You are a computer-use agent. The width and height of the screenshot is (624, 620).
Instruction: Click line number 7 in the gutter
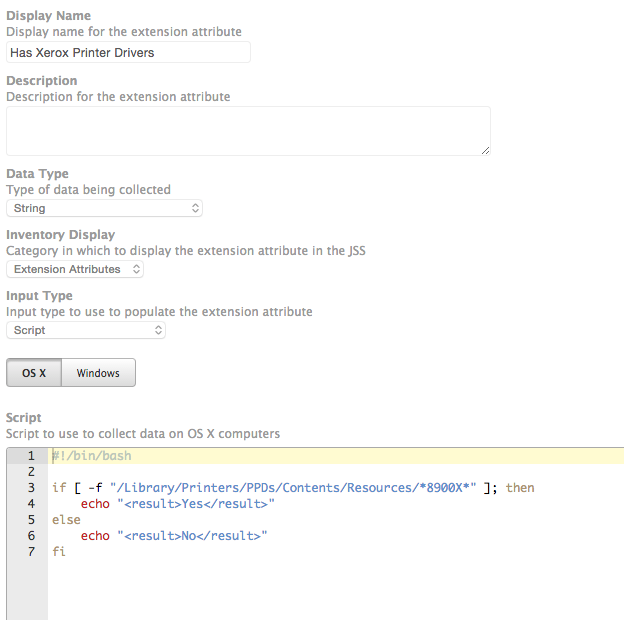pyautogui.click(x=31, y=552)
